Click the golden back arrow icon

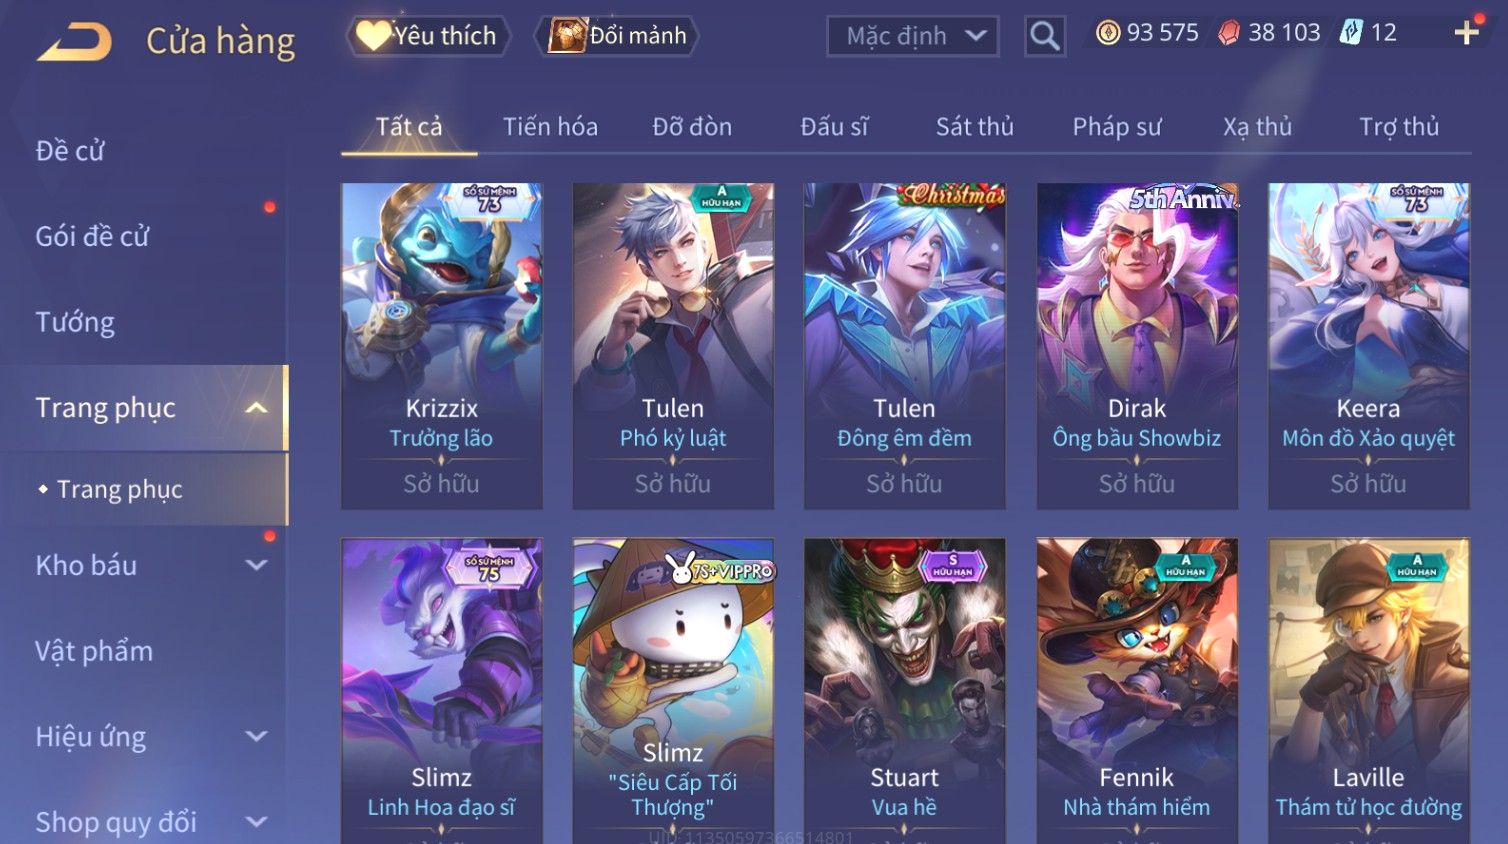coord(75,42)
